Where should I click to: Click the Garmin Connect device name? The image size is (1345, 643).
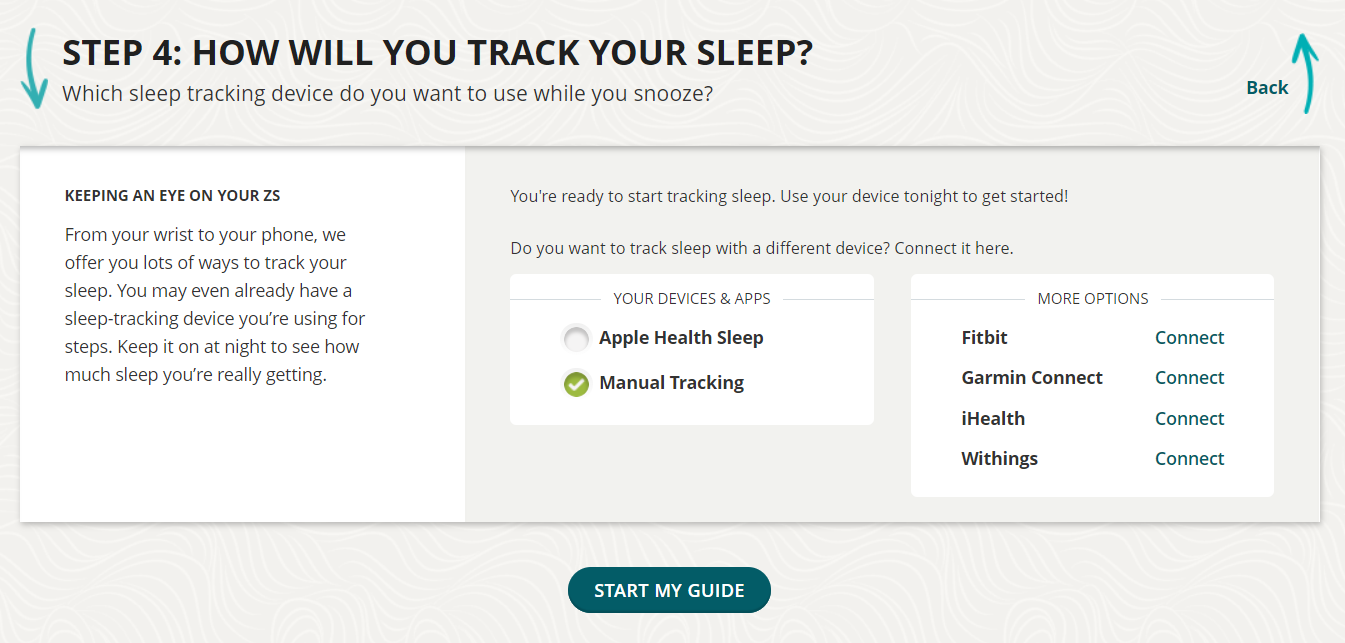1032,378
